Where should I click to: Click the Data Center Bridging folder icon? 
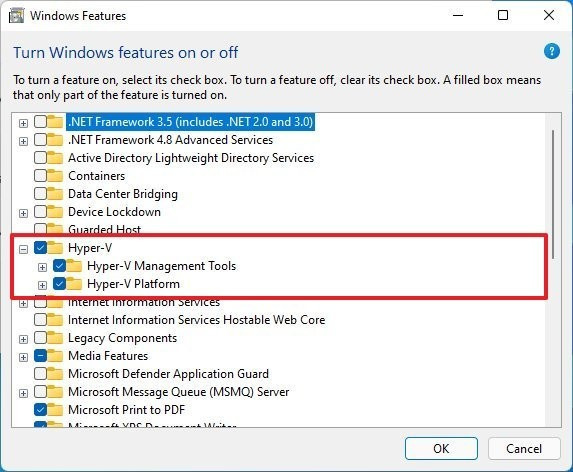[55, 194]
